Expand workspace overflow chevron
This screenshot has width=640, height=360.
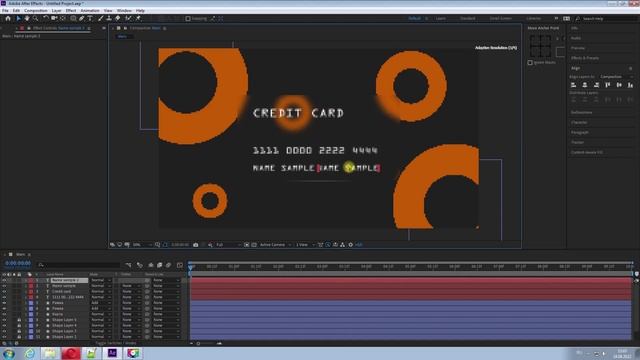pos(556,18)
